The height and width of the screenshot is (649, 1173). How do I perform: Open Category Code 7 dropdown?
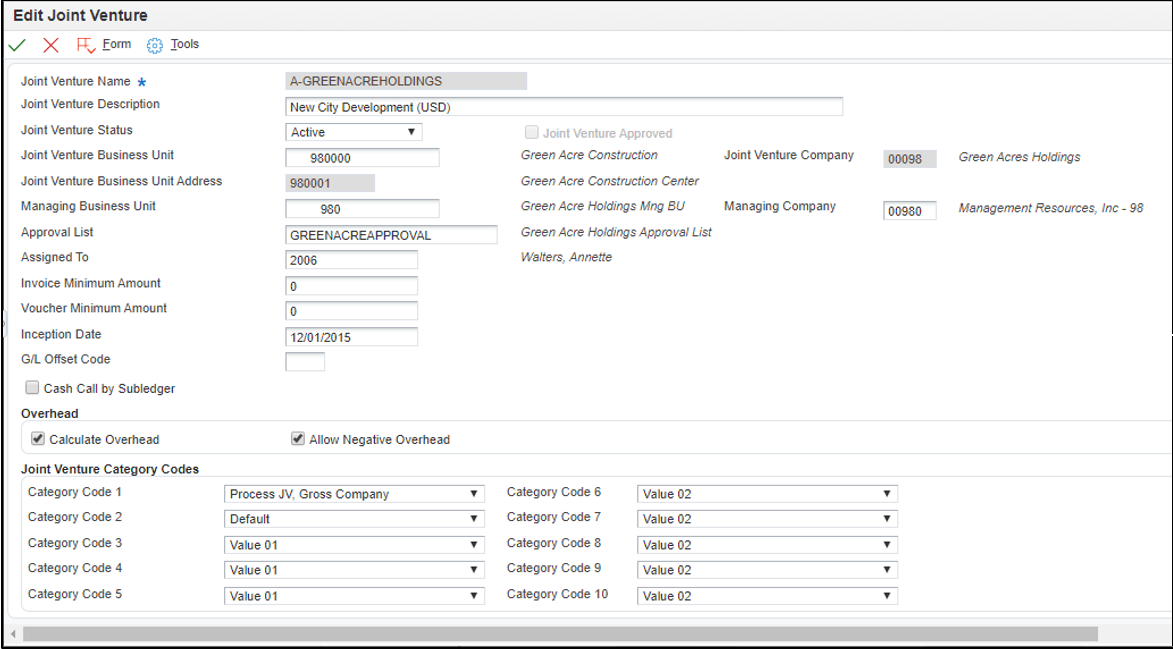(768, 519)
